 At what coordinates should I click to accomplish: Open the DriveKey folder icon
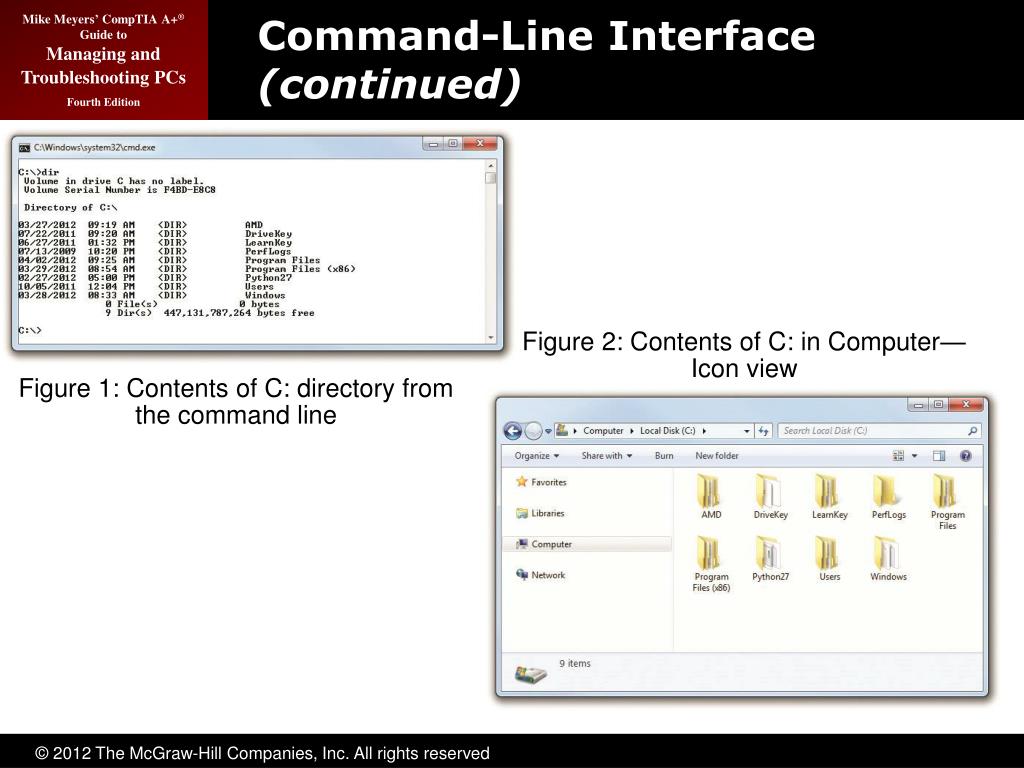(770, 497)
